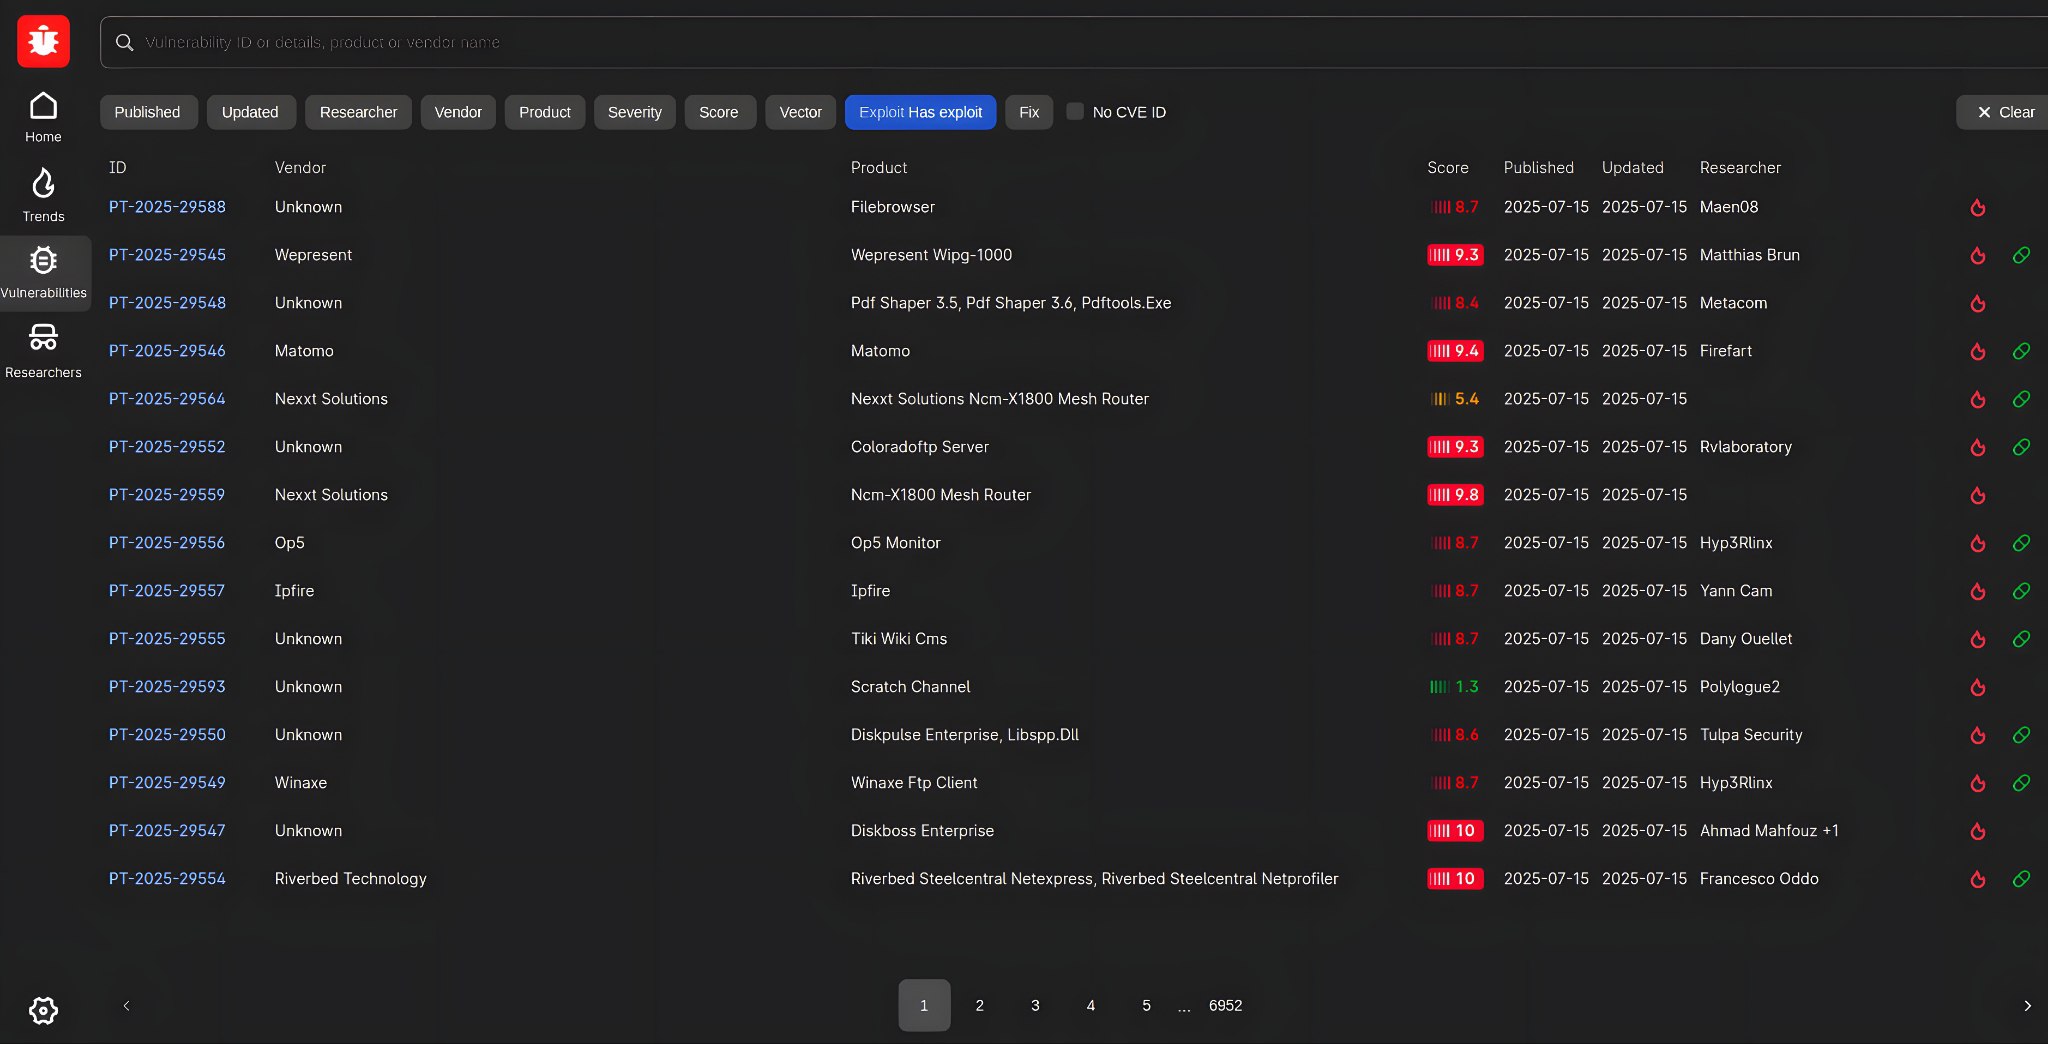The height and width of the screenshot is (1044, 2048).
Task: Open the active Exploit Has exploit filter
Action: click(920, 112)
